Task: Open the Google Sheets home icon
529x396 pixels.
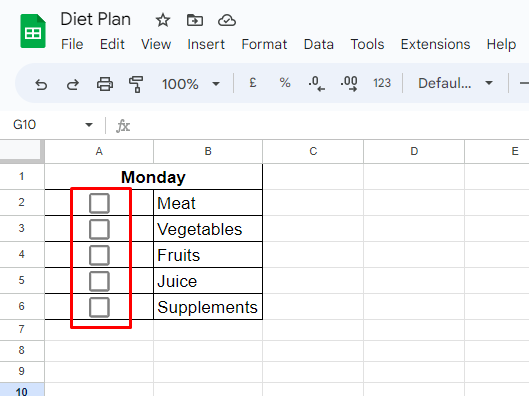Action: [x=33, y=31]
